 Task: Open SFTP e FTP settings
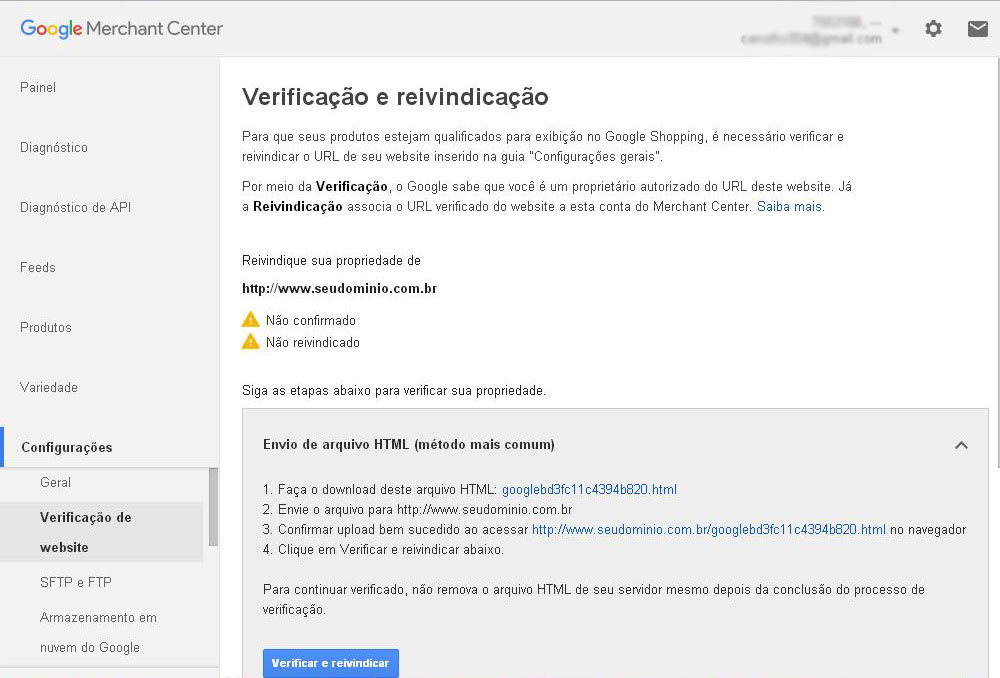[76, 582]
